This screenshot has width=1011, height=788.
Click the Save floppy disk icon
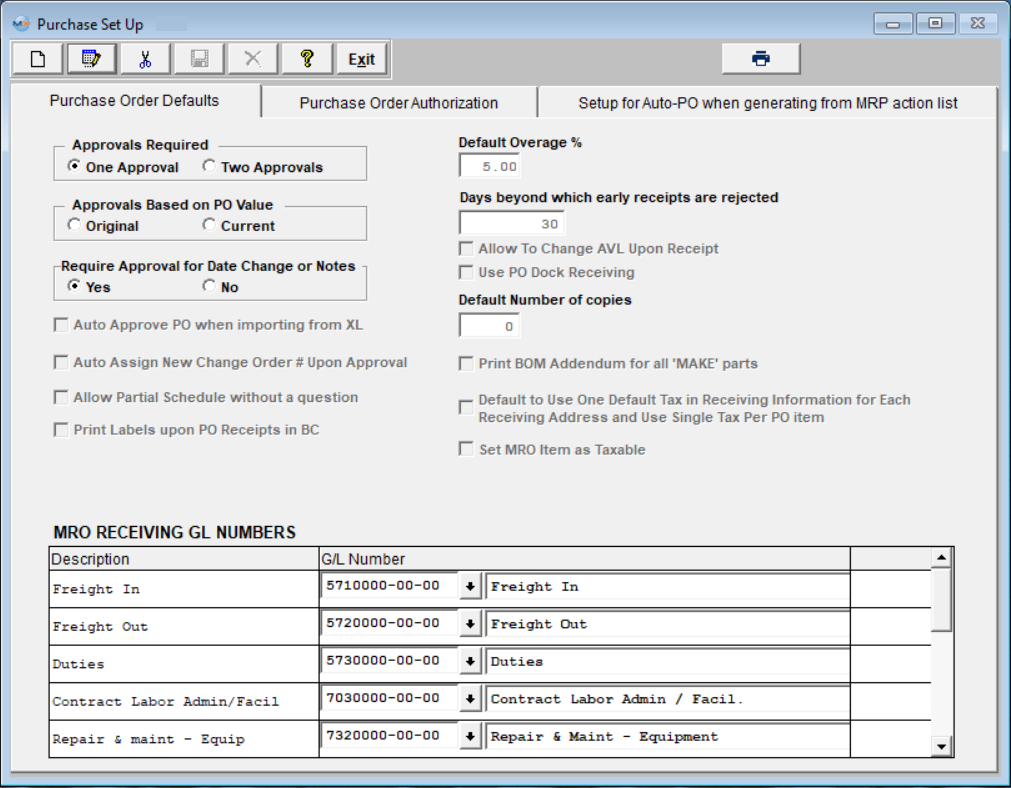199,59
